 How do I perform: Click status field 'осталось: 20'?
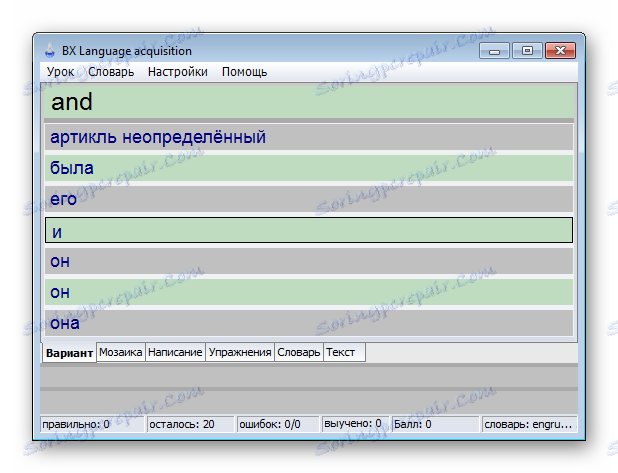[191, 425]
